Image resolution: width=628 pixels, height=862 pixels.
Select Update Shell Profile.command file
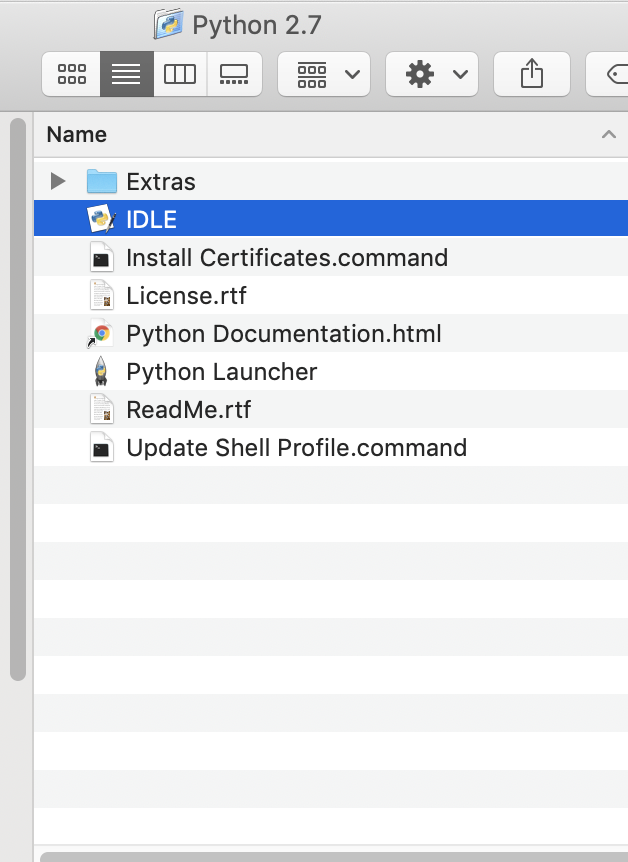pos(296,448)
